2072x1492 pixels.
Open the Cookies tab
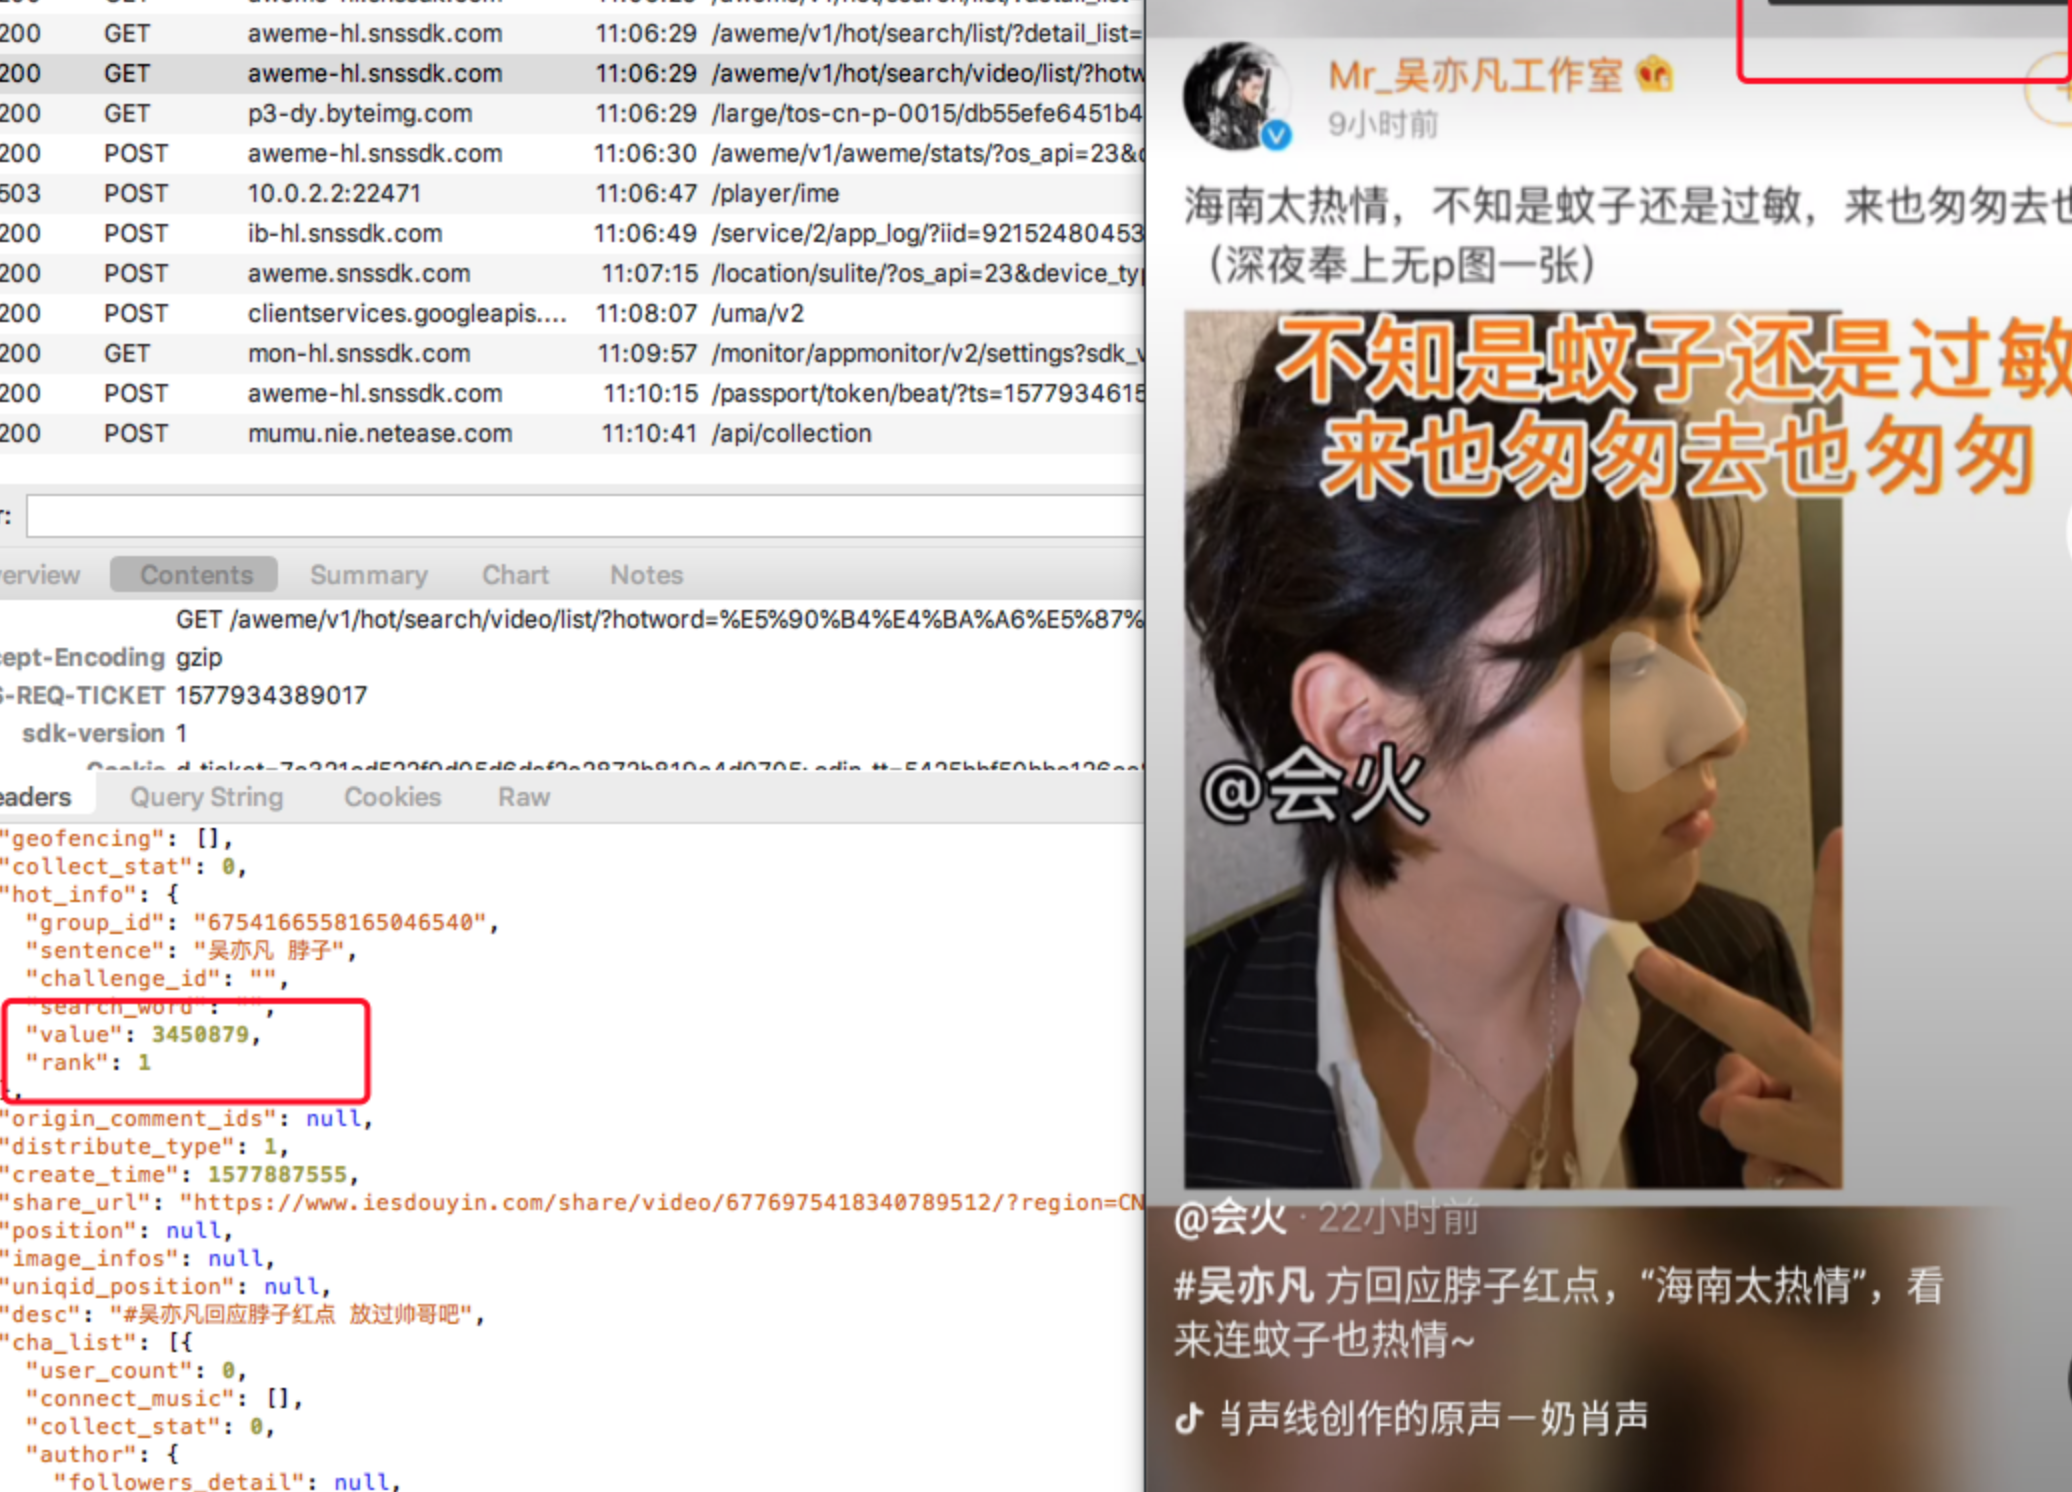[x=392, y=797]
